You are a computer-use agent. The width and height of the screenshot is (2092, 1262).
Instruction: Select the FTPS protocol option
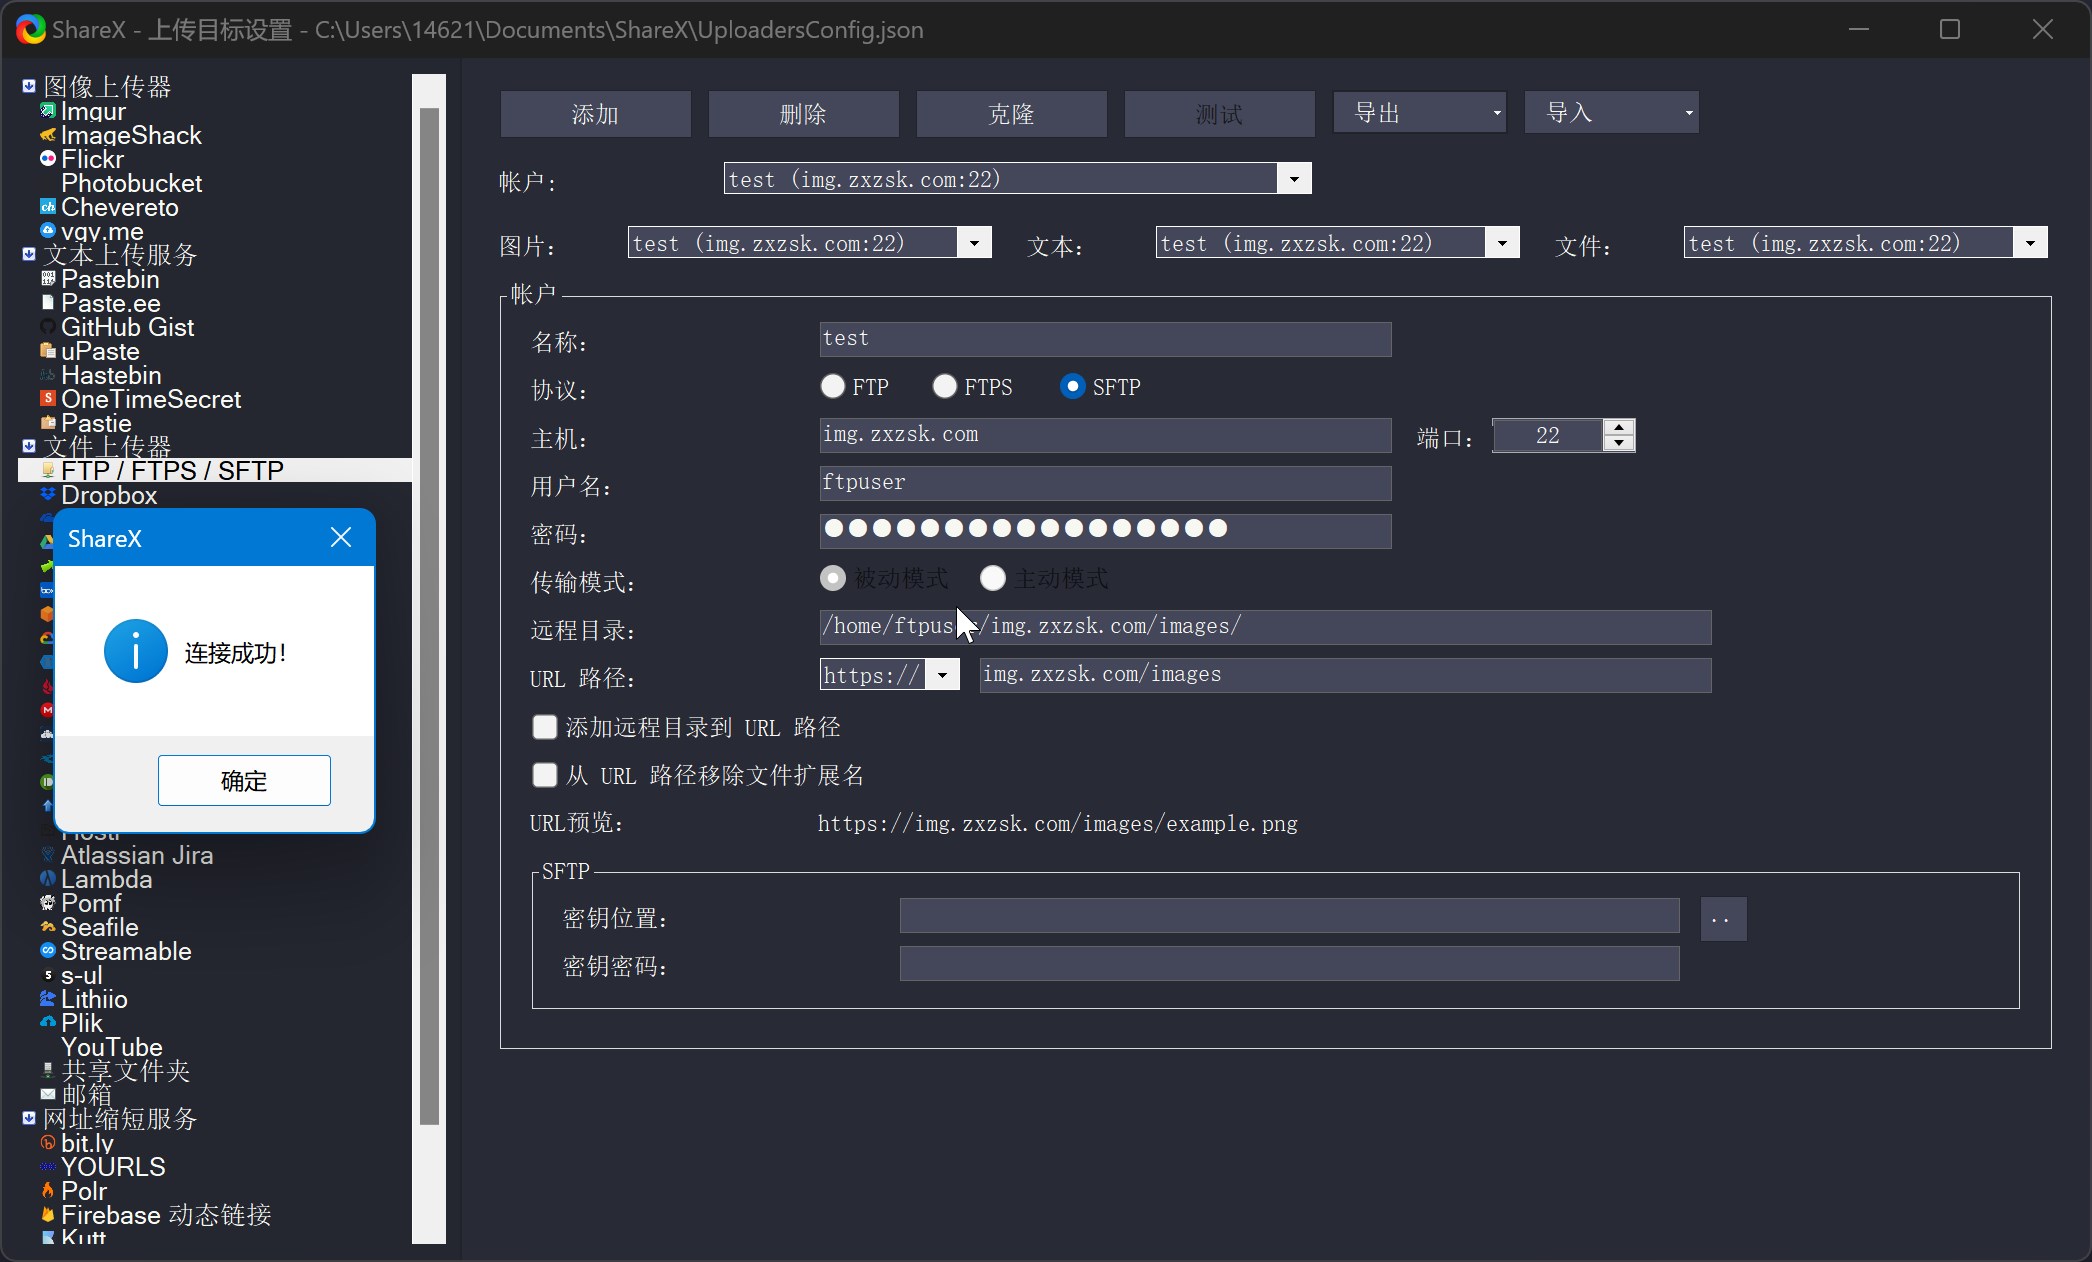tap(944, 386)
